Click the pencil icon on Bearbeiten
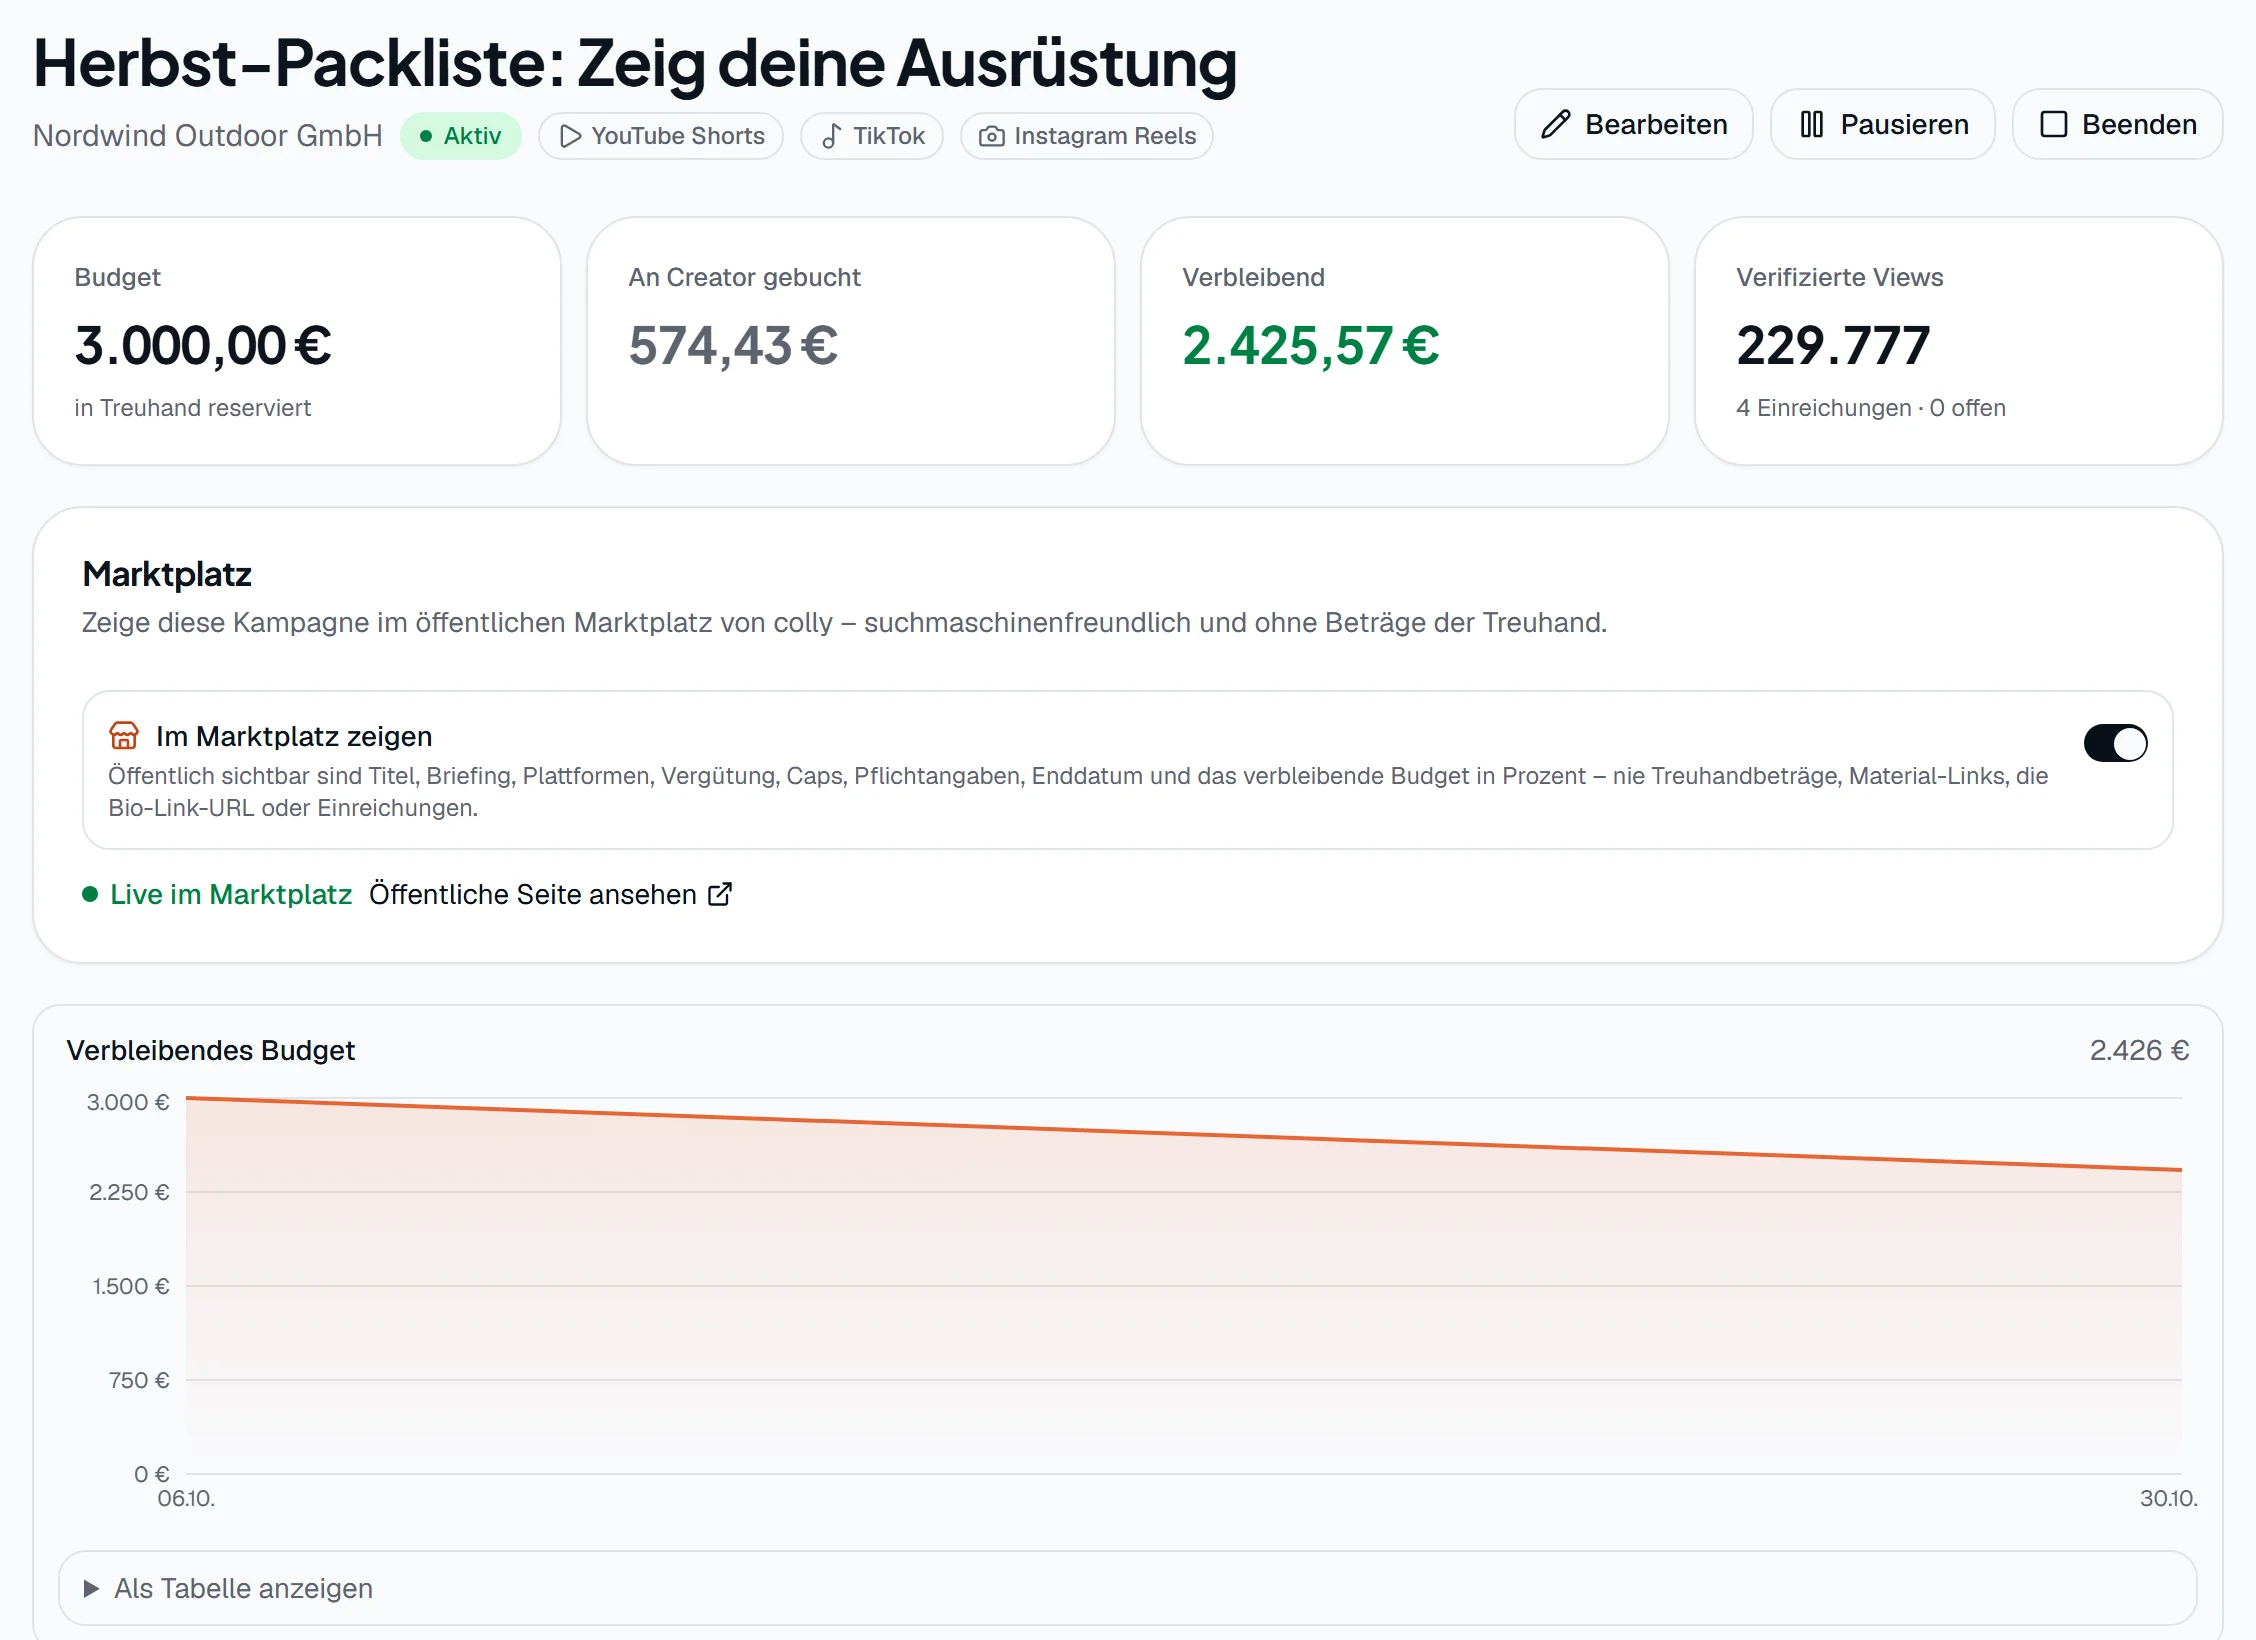This screenshot has width=2256, height=1640. (1556, 124)
